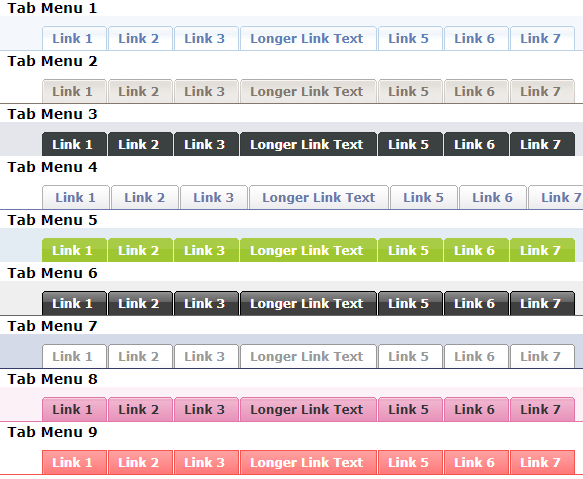
Task: Open red Longer Link Text in Tab Menu 9
Action: [308, 462]
